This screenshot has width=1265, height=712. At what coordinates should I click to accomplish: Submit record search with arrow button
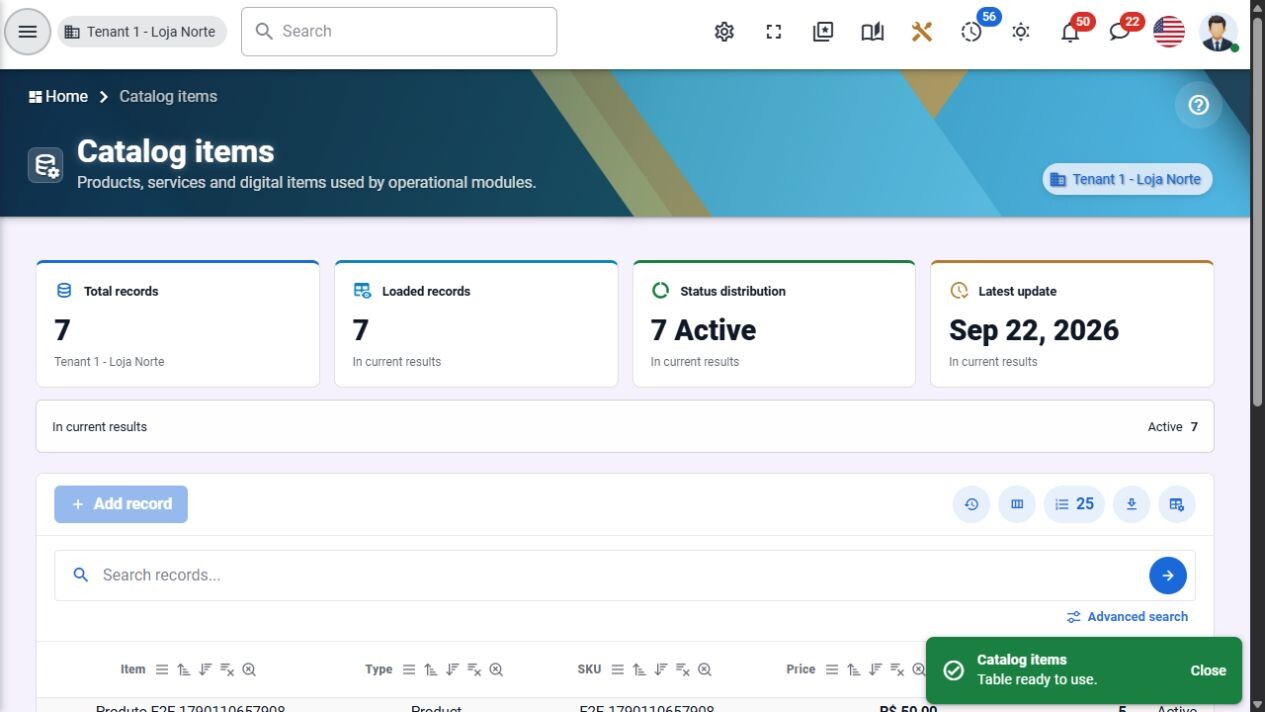pos(1168,575)
